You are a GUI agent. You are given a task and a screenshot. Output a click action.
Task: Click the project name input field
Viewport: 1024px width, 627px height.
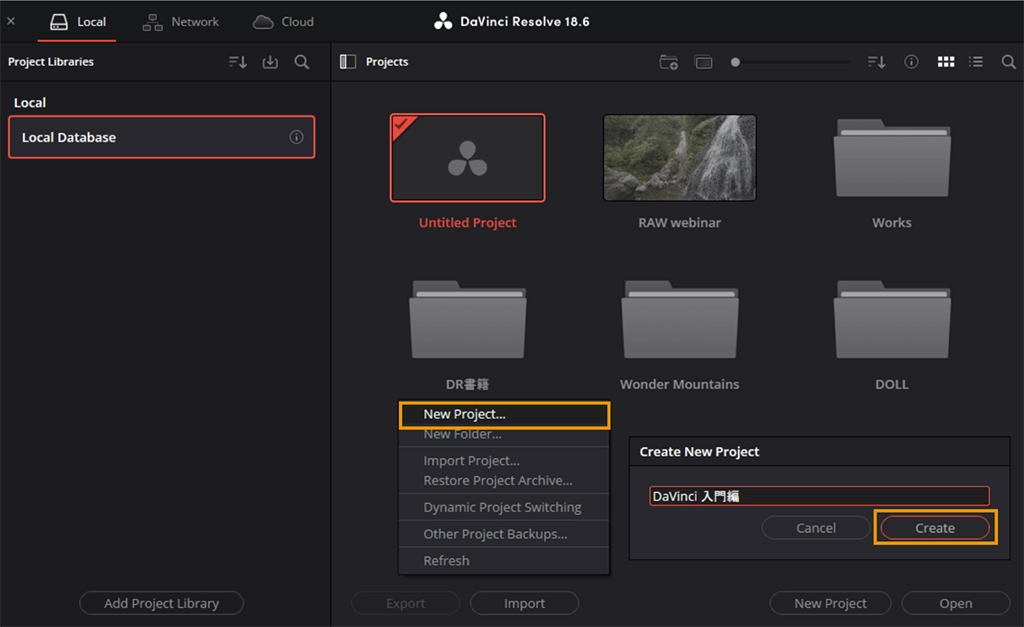click(819, 496)
